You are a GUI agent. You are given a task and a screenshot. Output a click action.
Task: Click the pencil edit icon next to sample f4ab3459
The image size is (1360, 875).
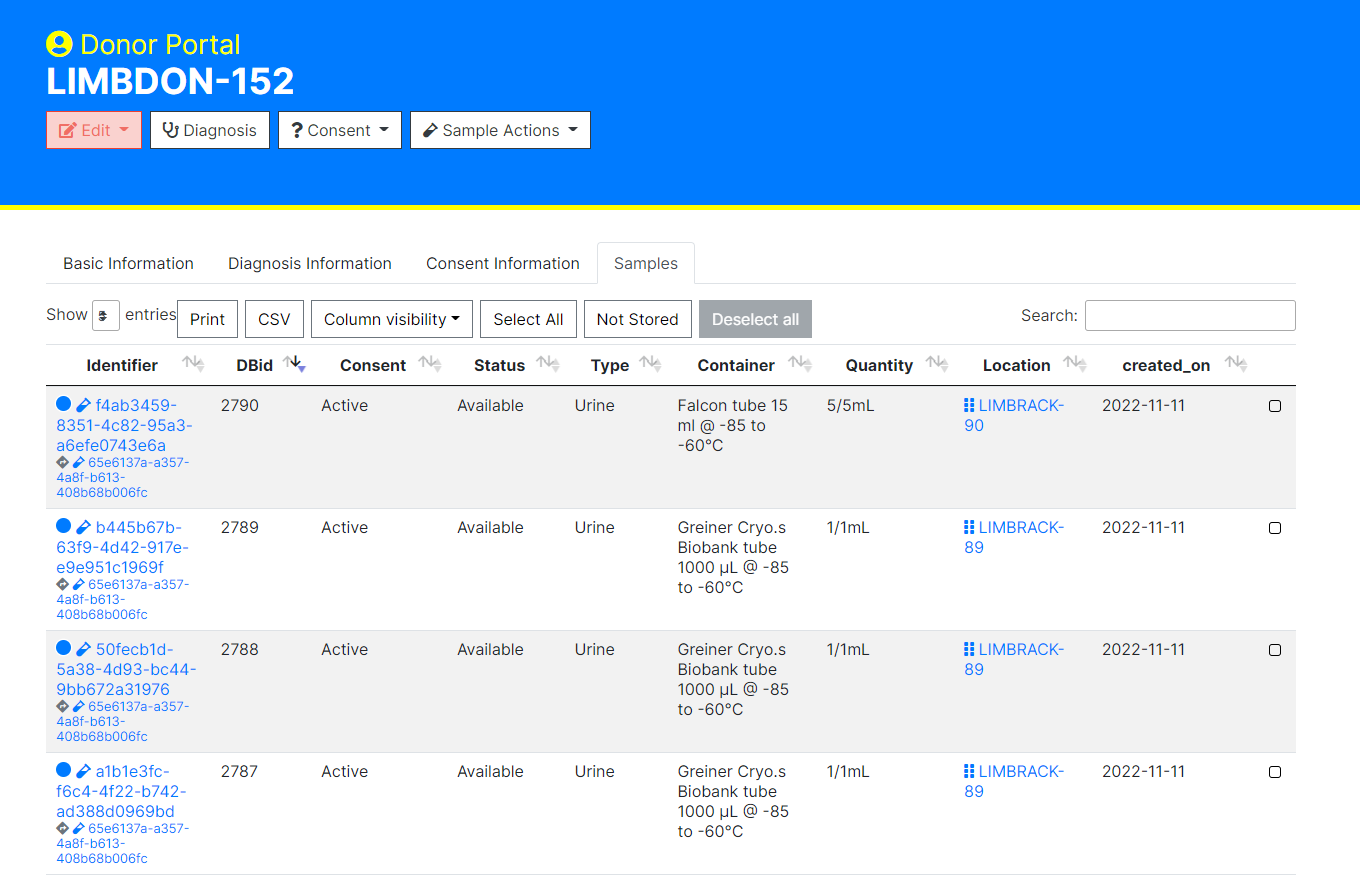click(x=82, y=405)
